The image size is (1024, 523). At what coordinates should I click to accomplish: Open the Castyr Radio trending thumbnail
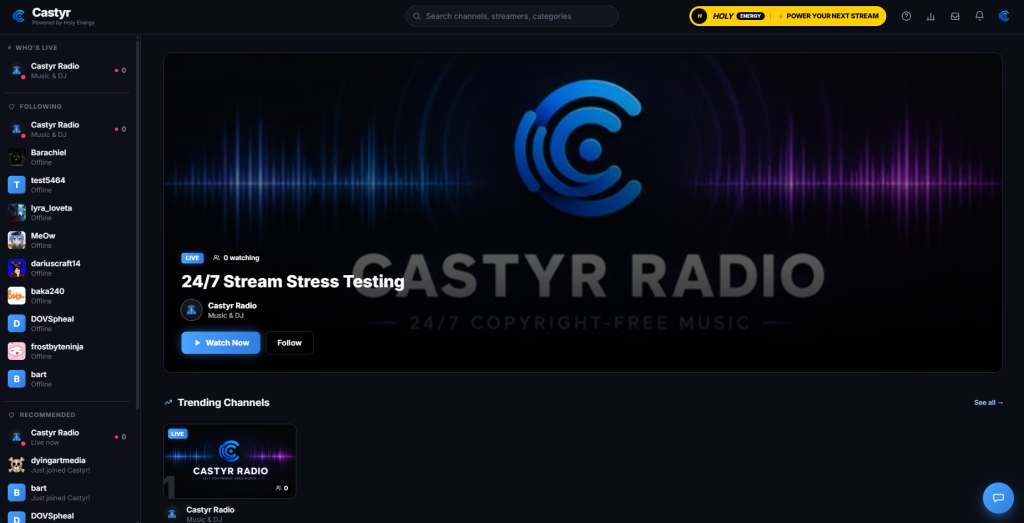pos(230,462)
